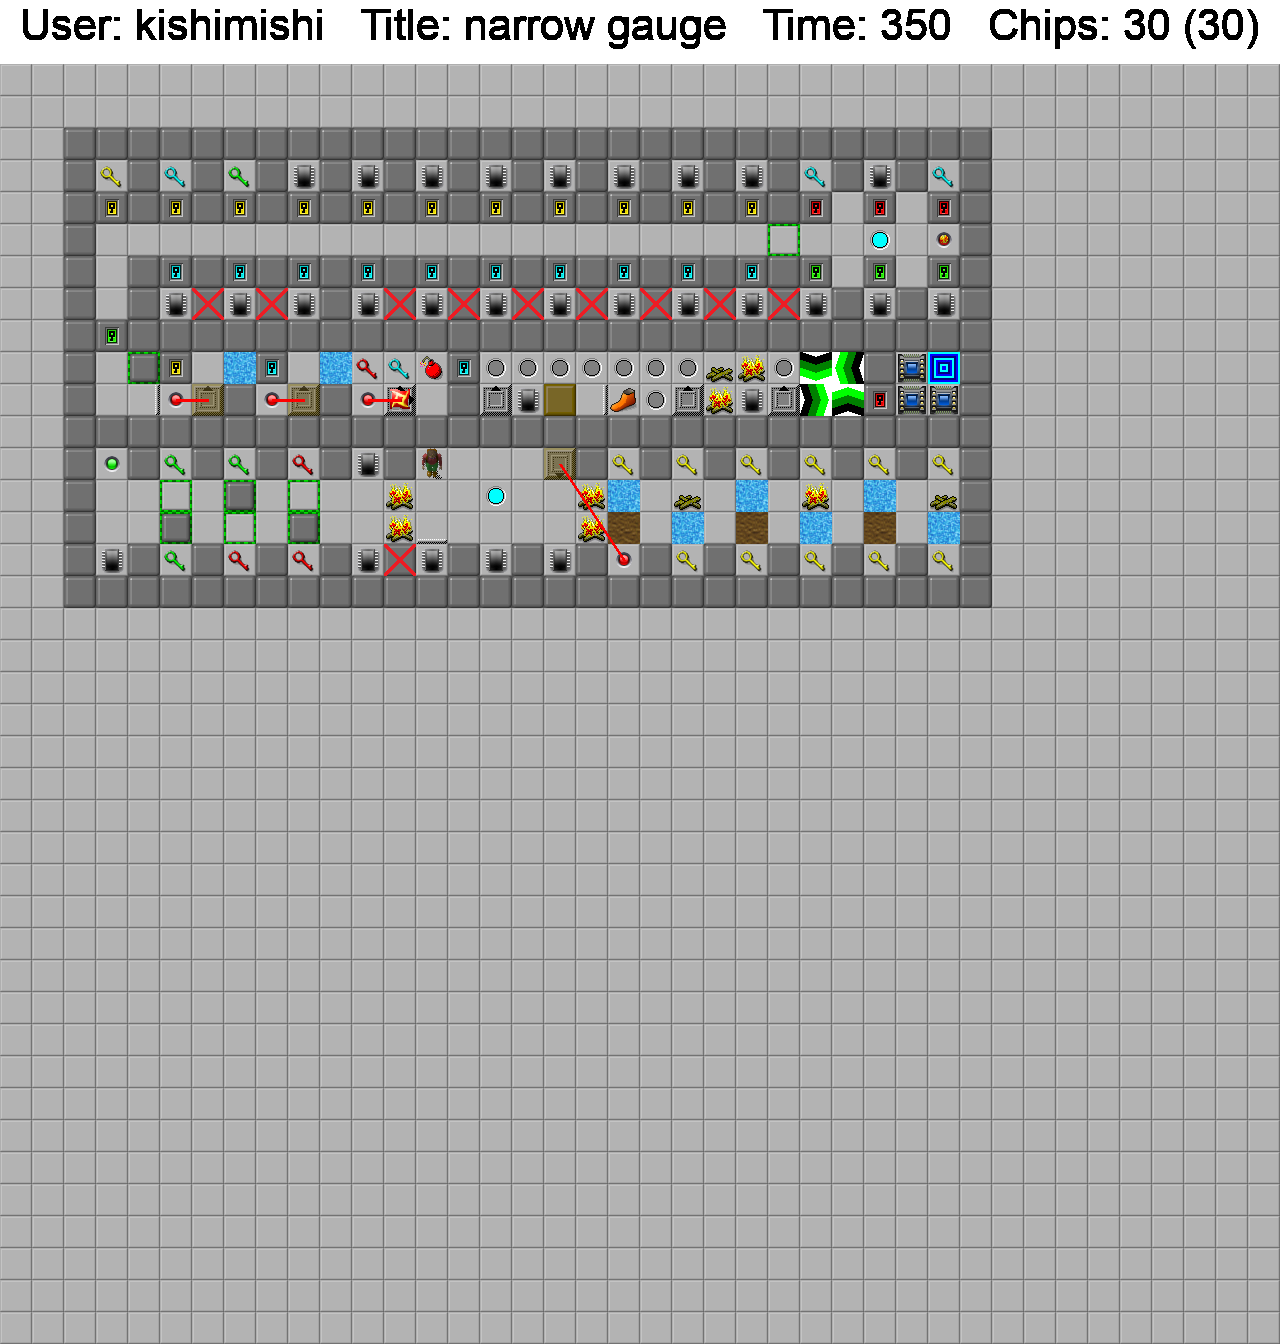Select the dashed green outline in the top corridor
The height and width of the screenshot is (1344, 1280).
[x=784, y=240]
